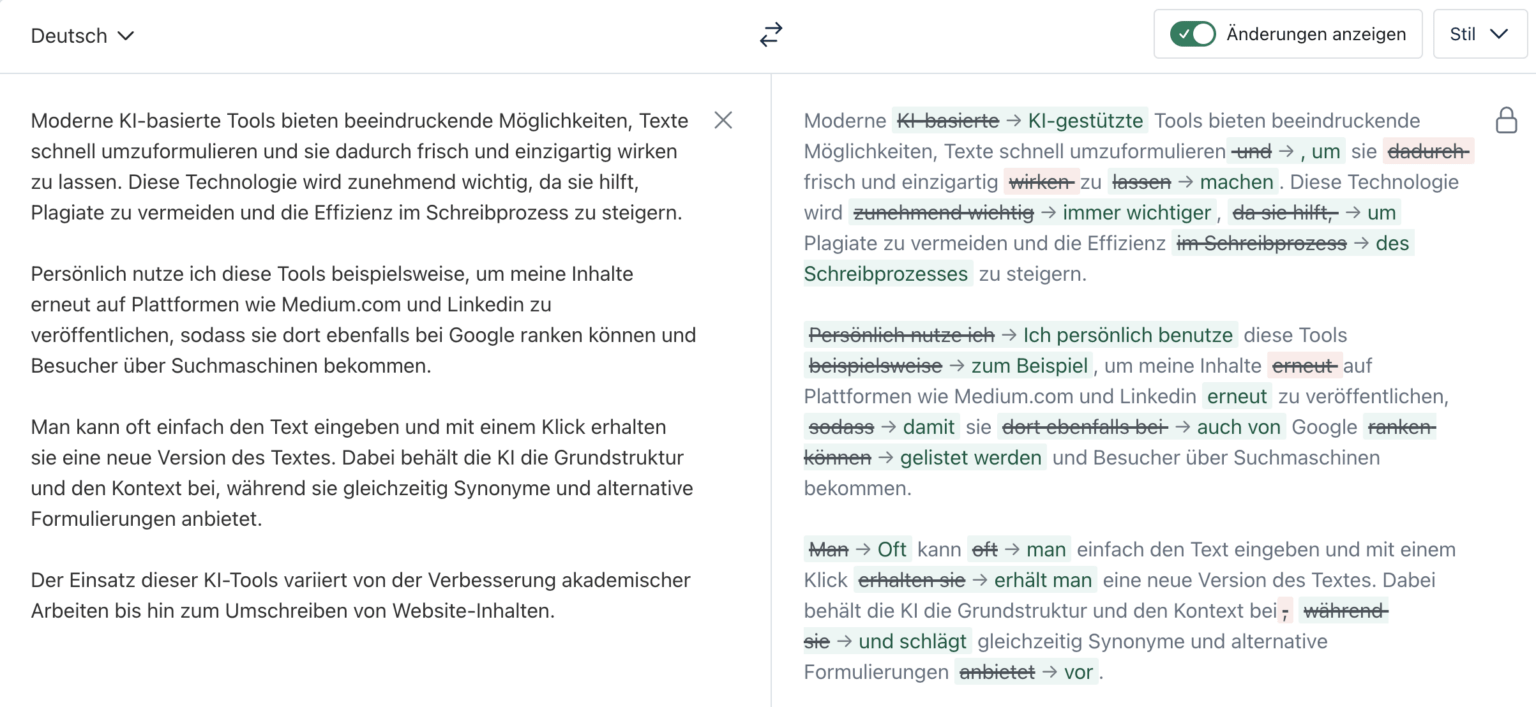Select the 'und schlägt' edited phrase
Screen dimensions: 1536x707
pos(913,641)
